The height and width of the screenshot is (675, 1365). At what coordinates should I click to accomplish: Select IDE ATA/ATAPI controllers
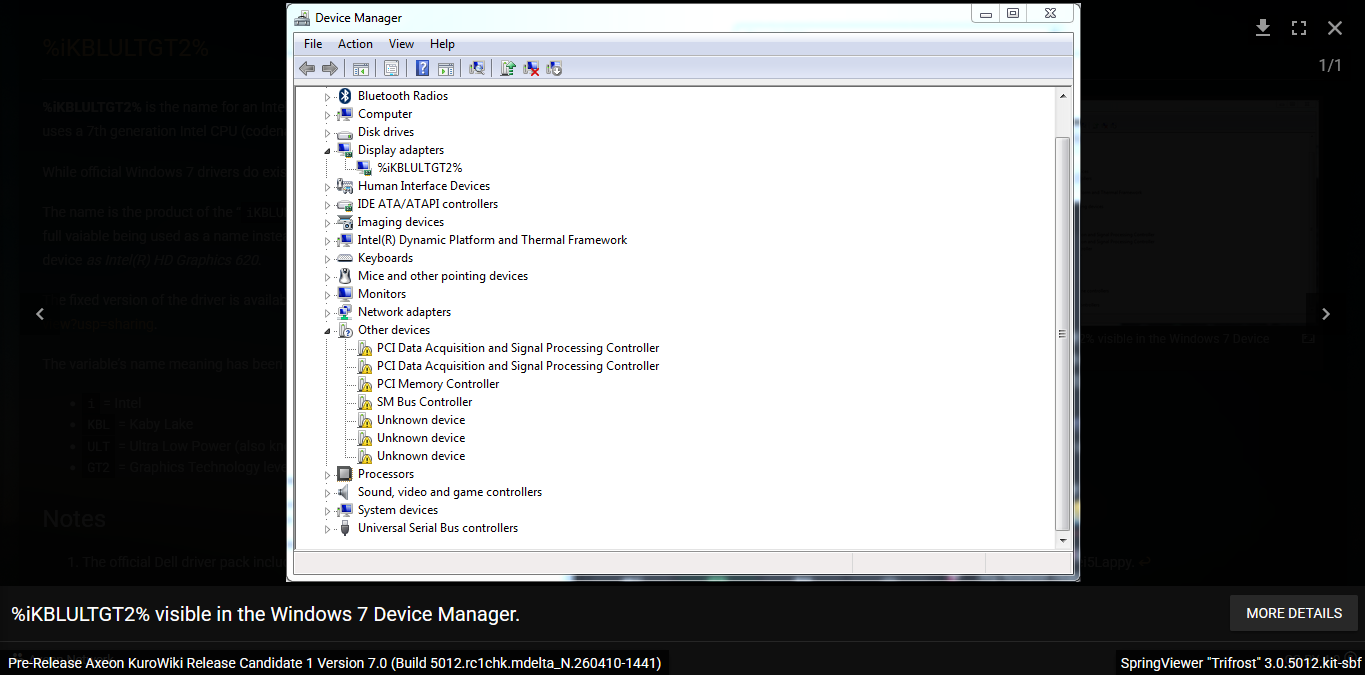[427, 204]
